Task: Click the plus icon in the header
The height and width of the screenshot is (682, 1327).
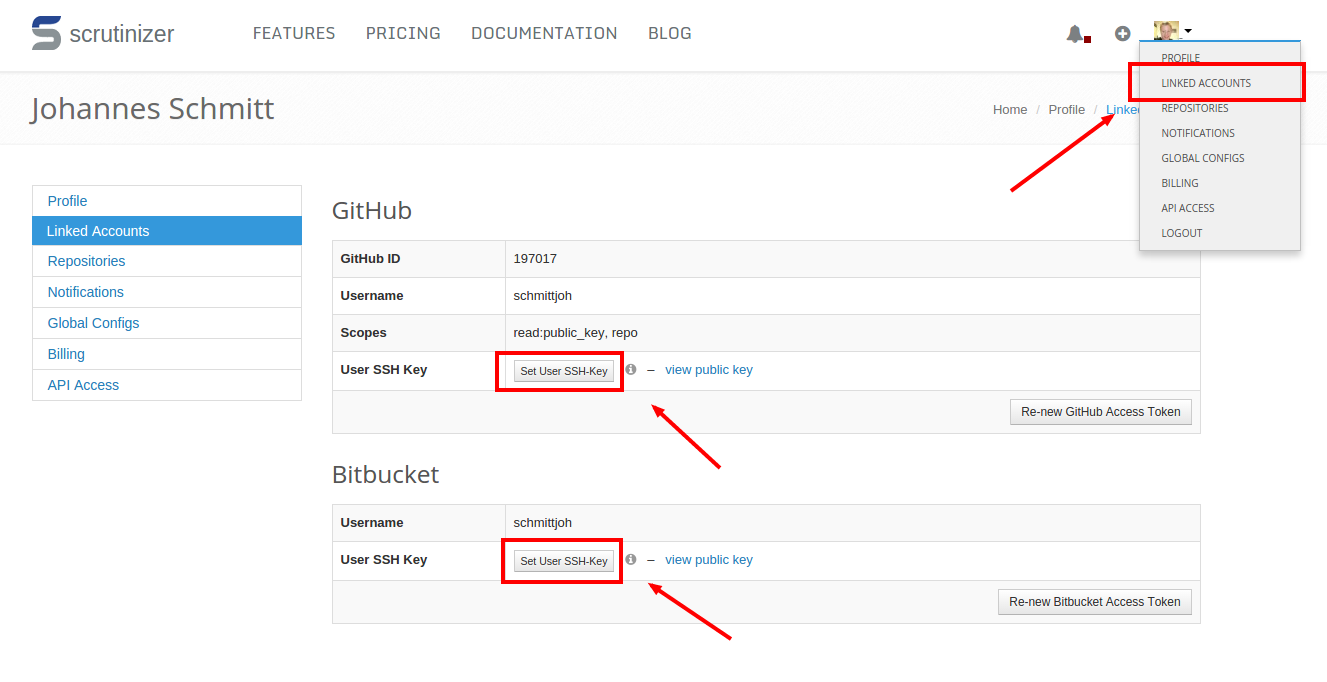Action: (1123, 33)
